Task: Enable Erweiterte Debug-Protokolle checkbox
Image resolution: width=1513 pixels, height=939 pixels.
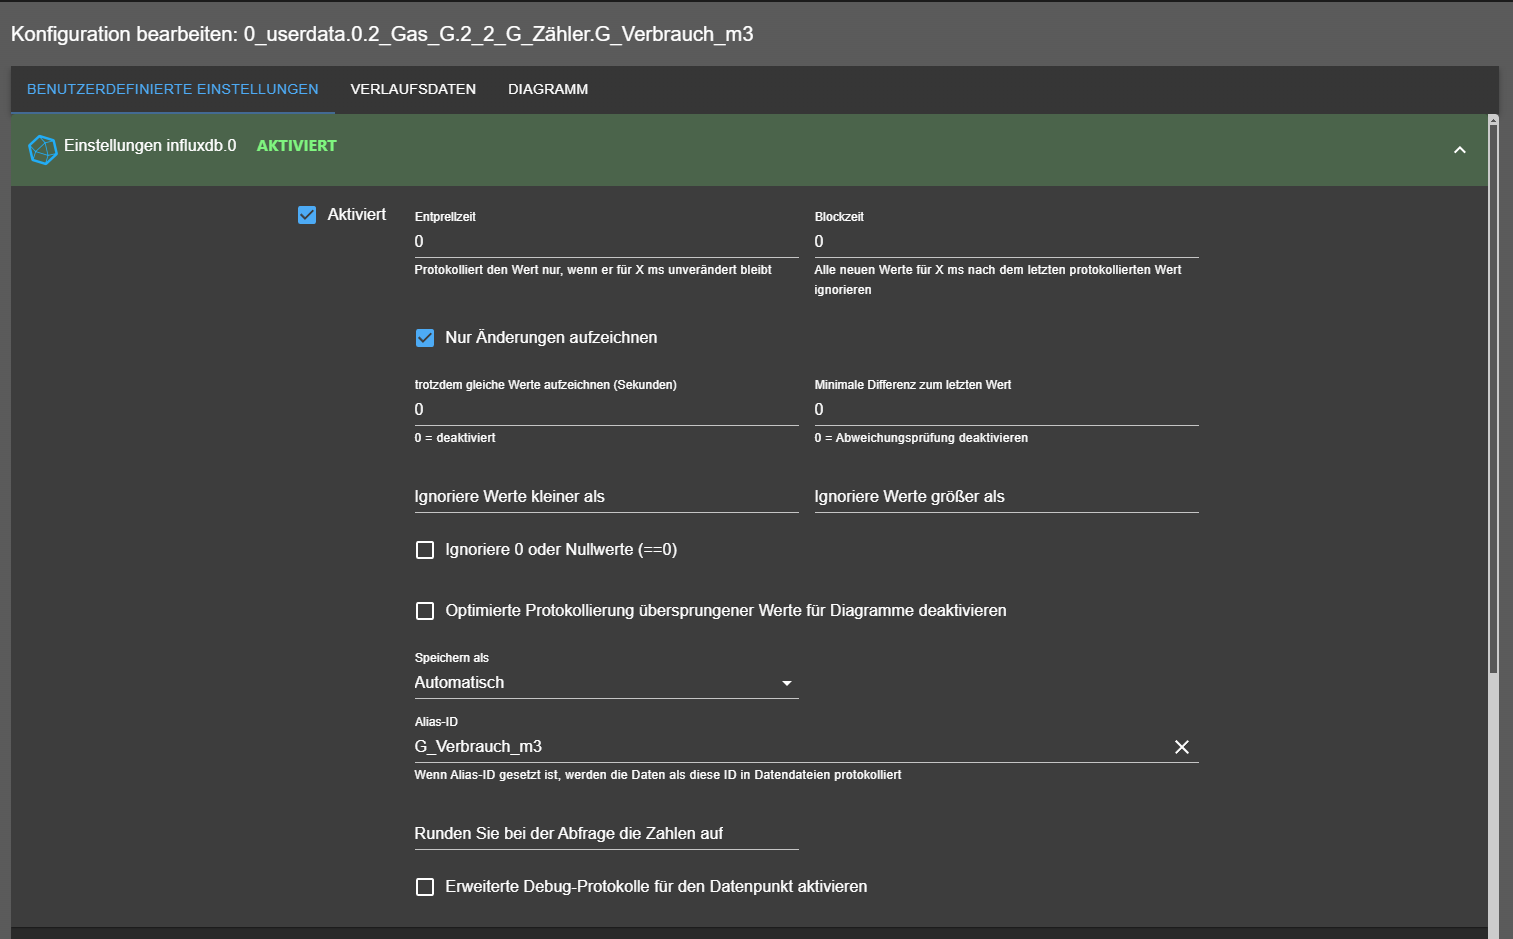Action: (x=425, y=887)
